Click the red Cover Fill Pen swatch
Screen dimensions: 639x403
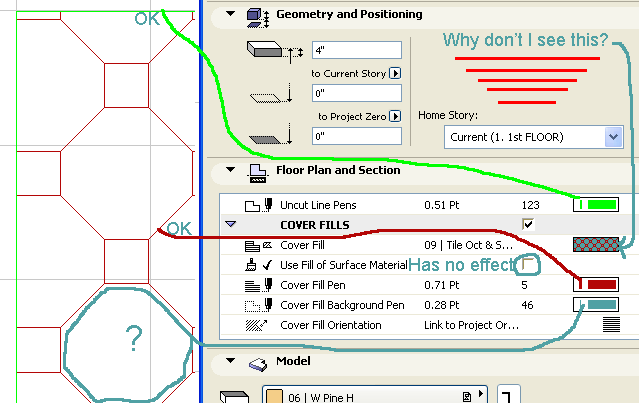click(x=596, y=284)
